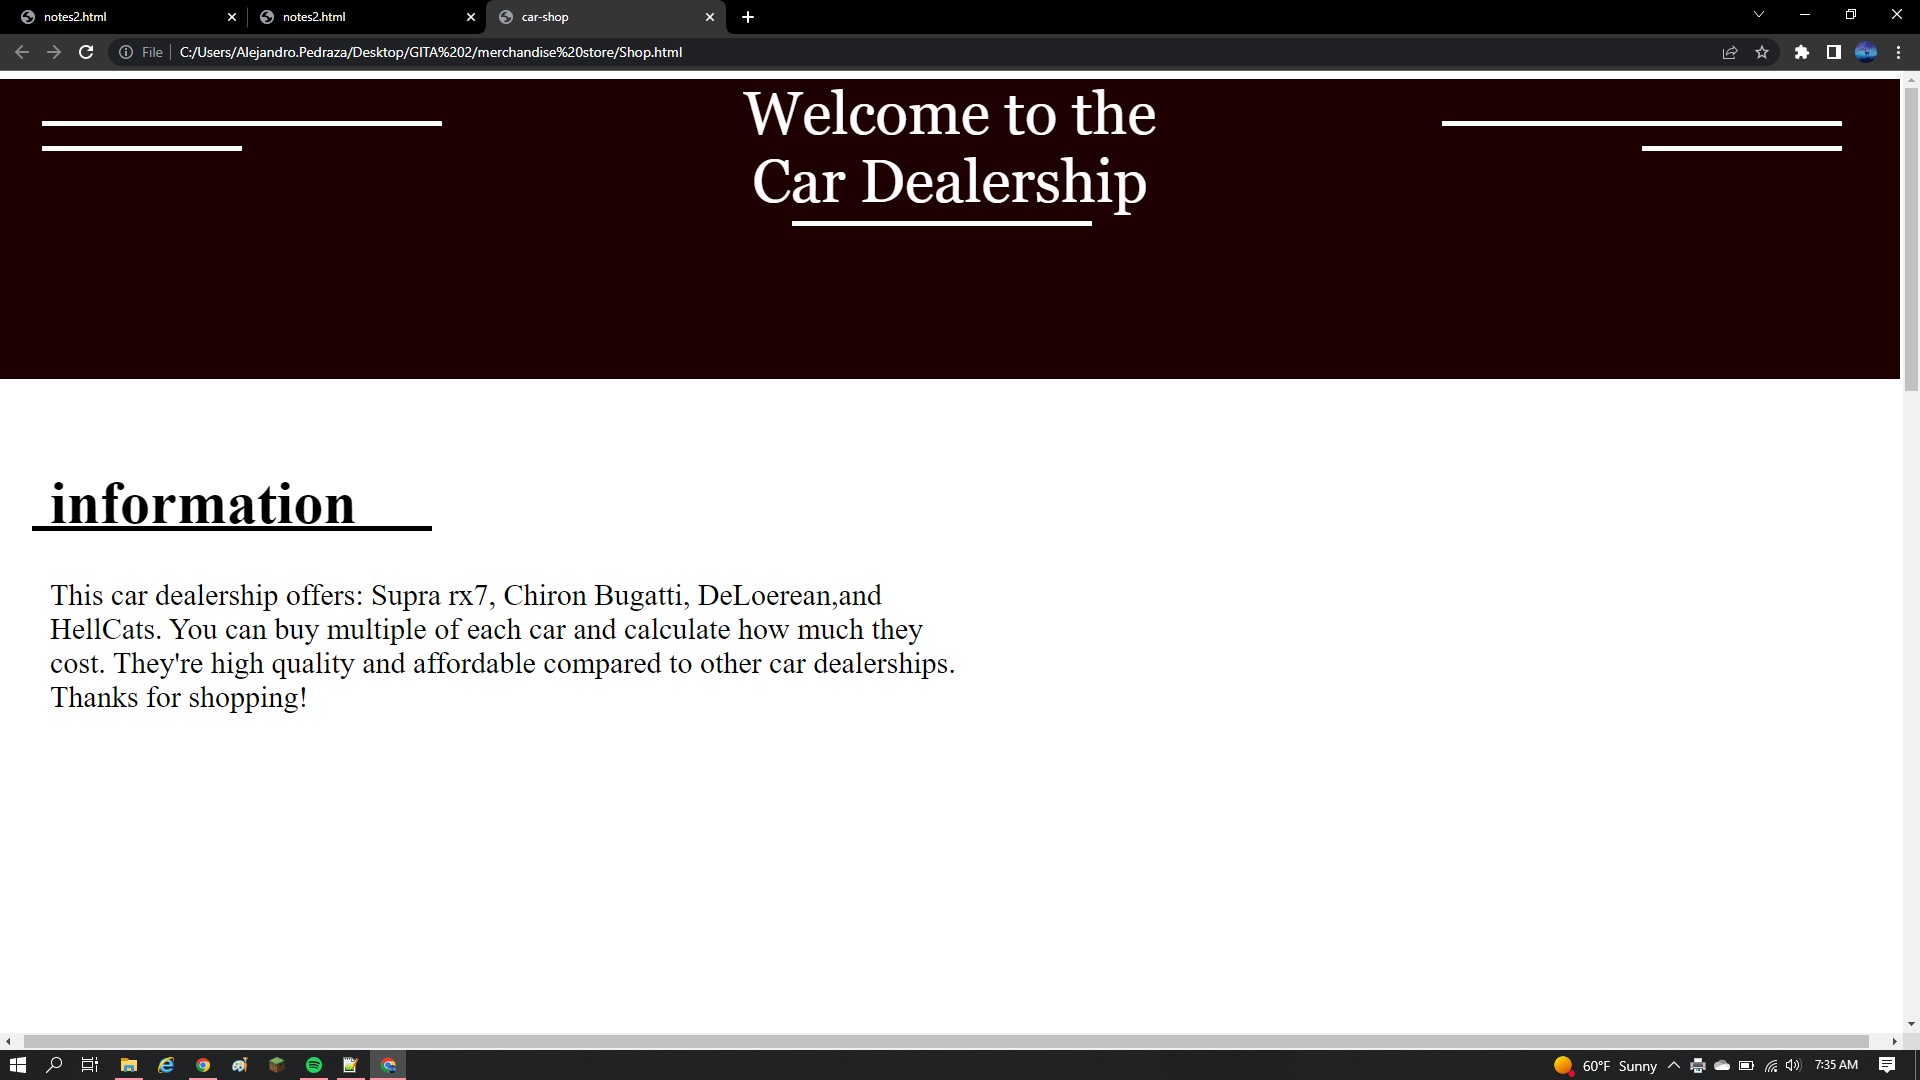Open Windows search from the taskbar
Screen dimensions: 1920x1080
pos(54,1065)
